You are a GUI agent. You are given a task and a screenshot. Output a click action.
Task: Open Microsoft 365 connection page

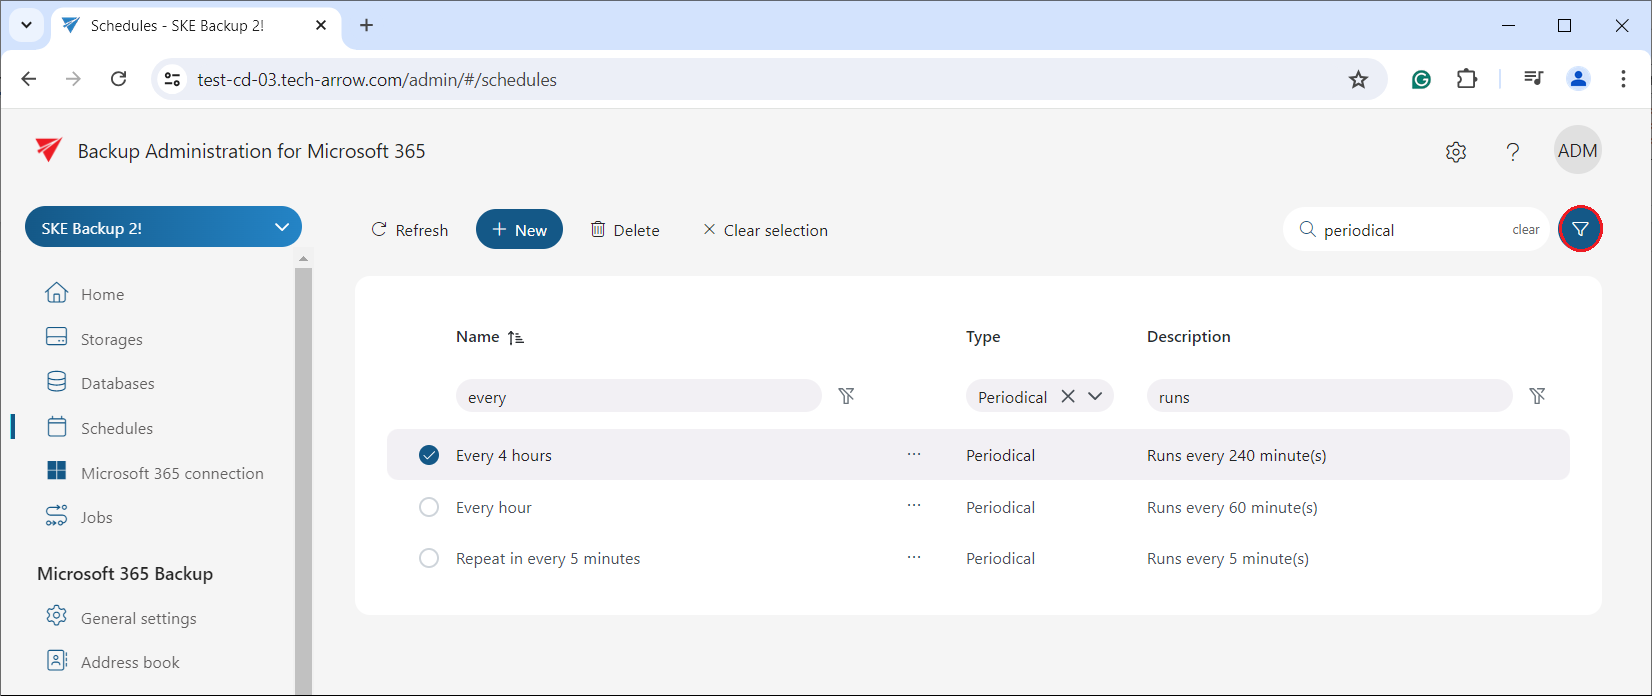(172, 473)
